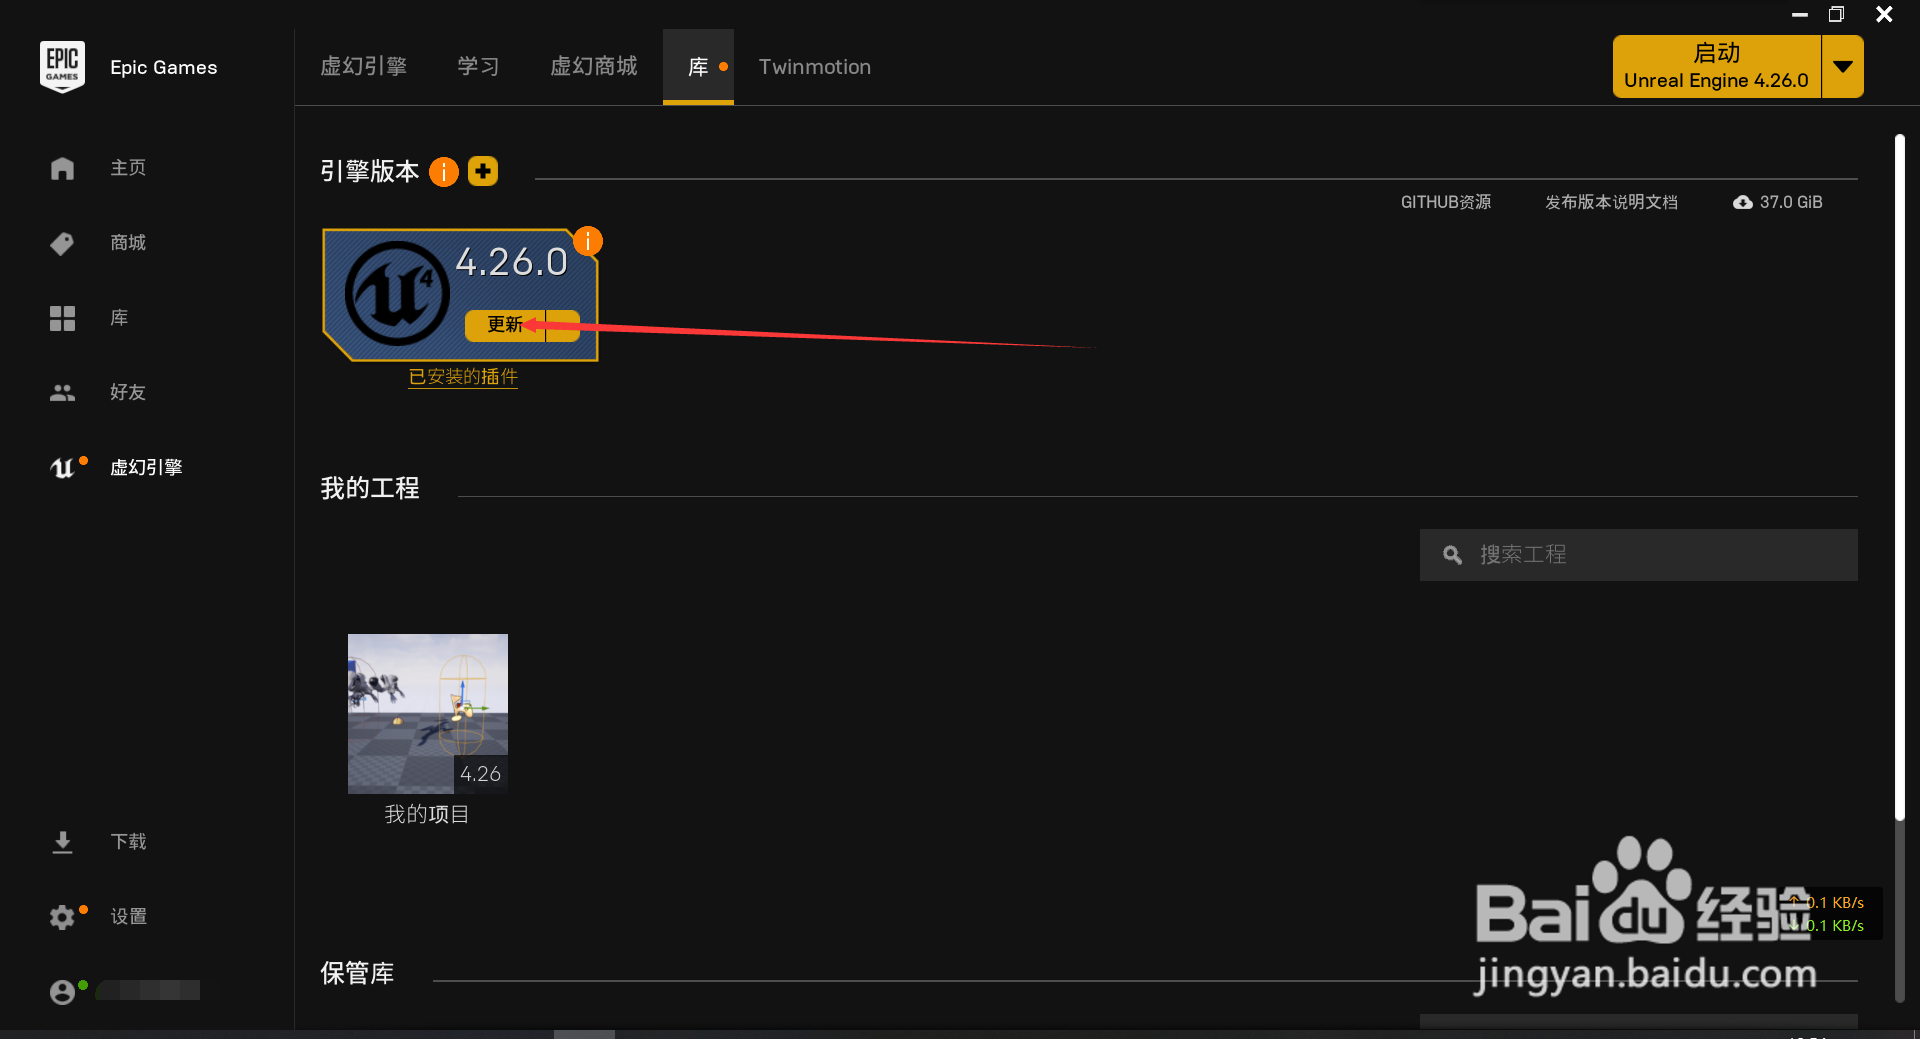Restore the window with the maximize button

[1836, 14]
